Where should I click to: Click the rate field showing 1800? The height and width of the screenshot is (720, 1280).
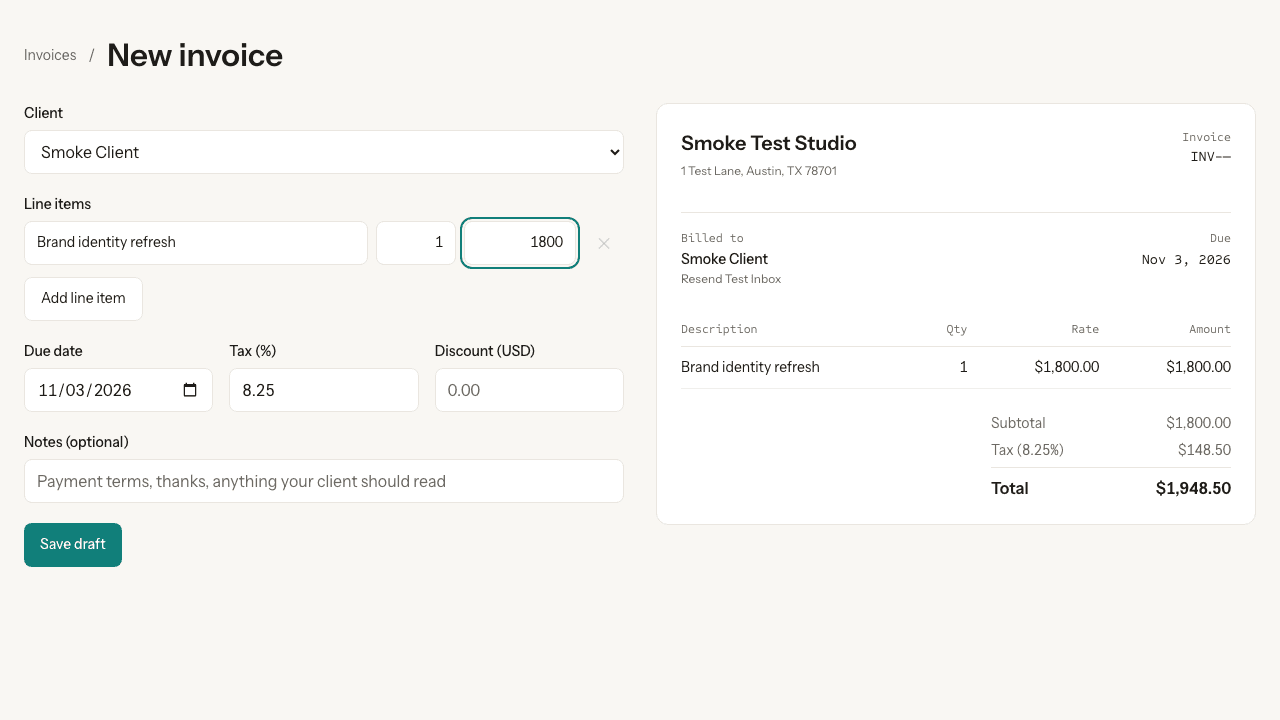[520, 243]
